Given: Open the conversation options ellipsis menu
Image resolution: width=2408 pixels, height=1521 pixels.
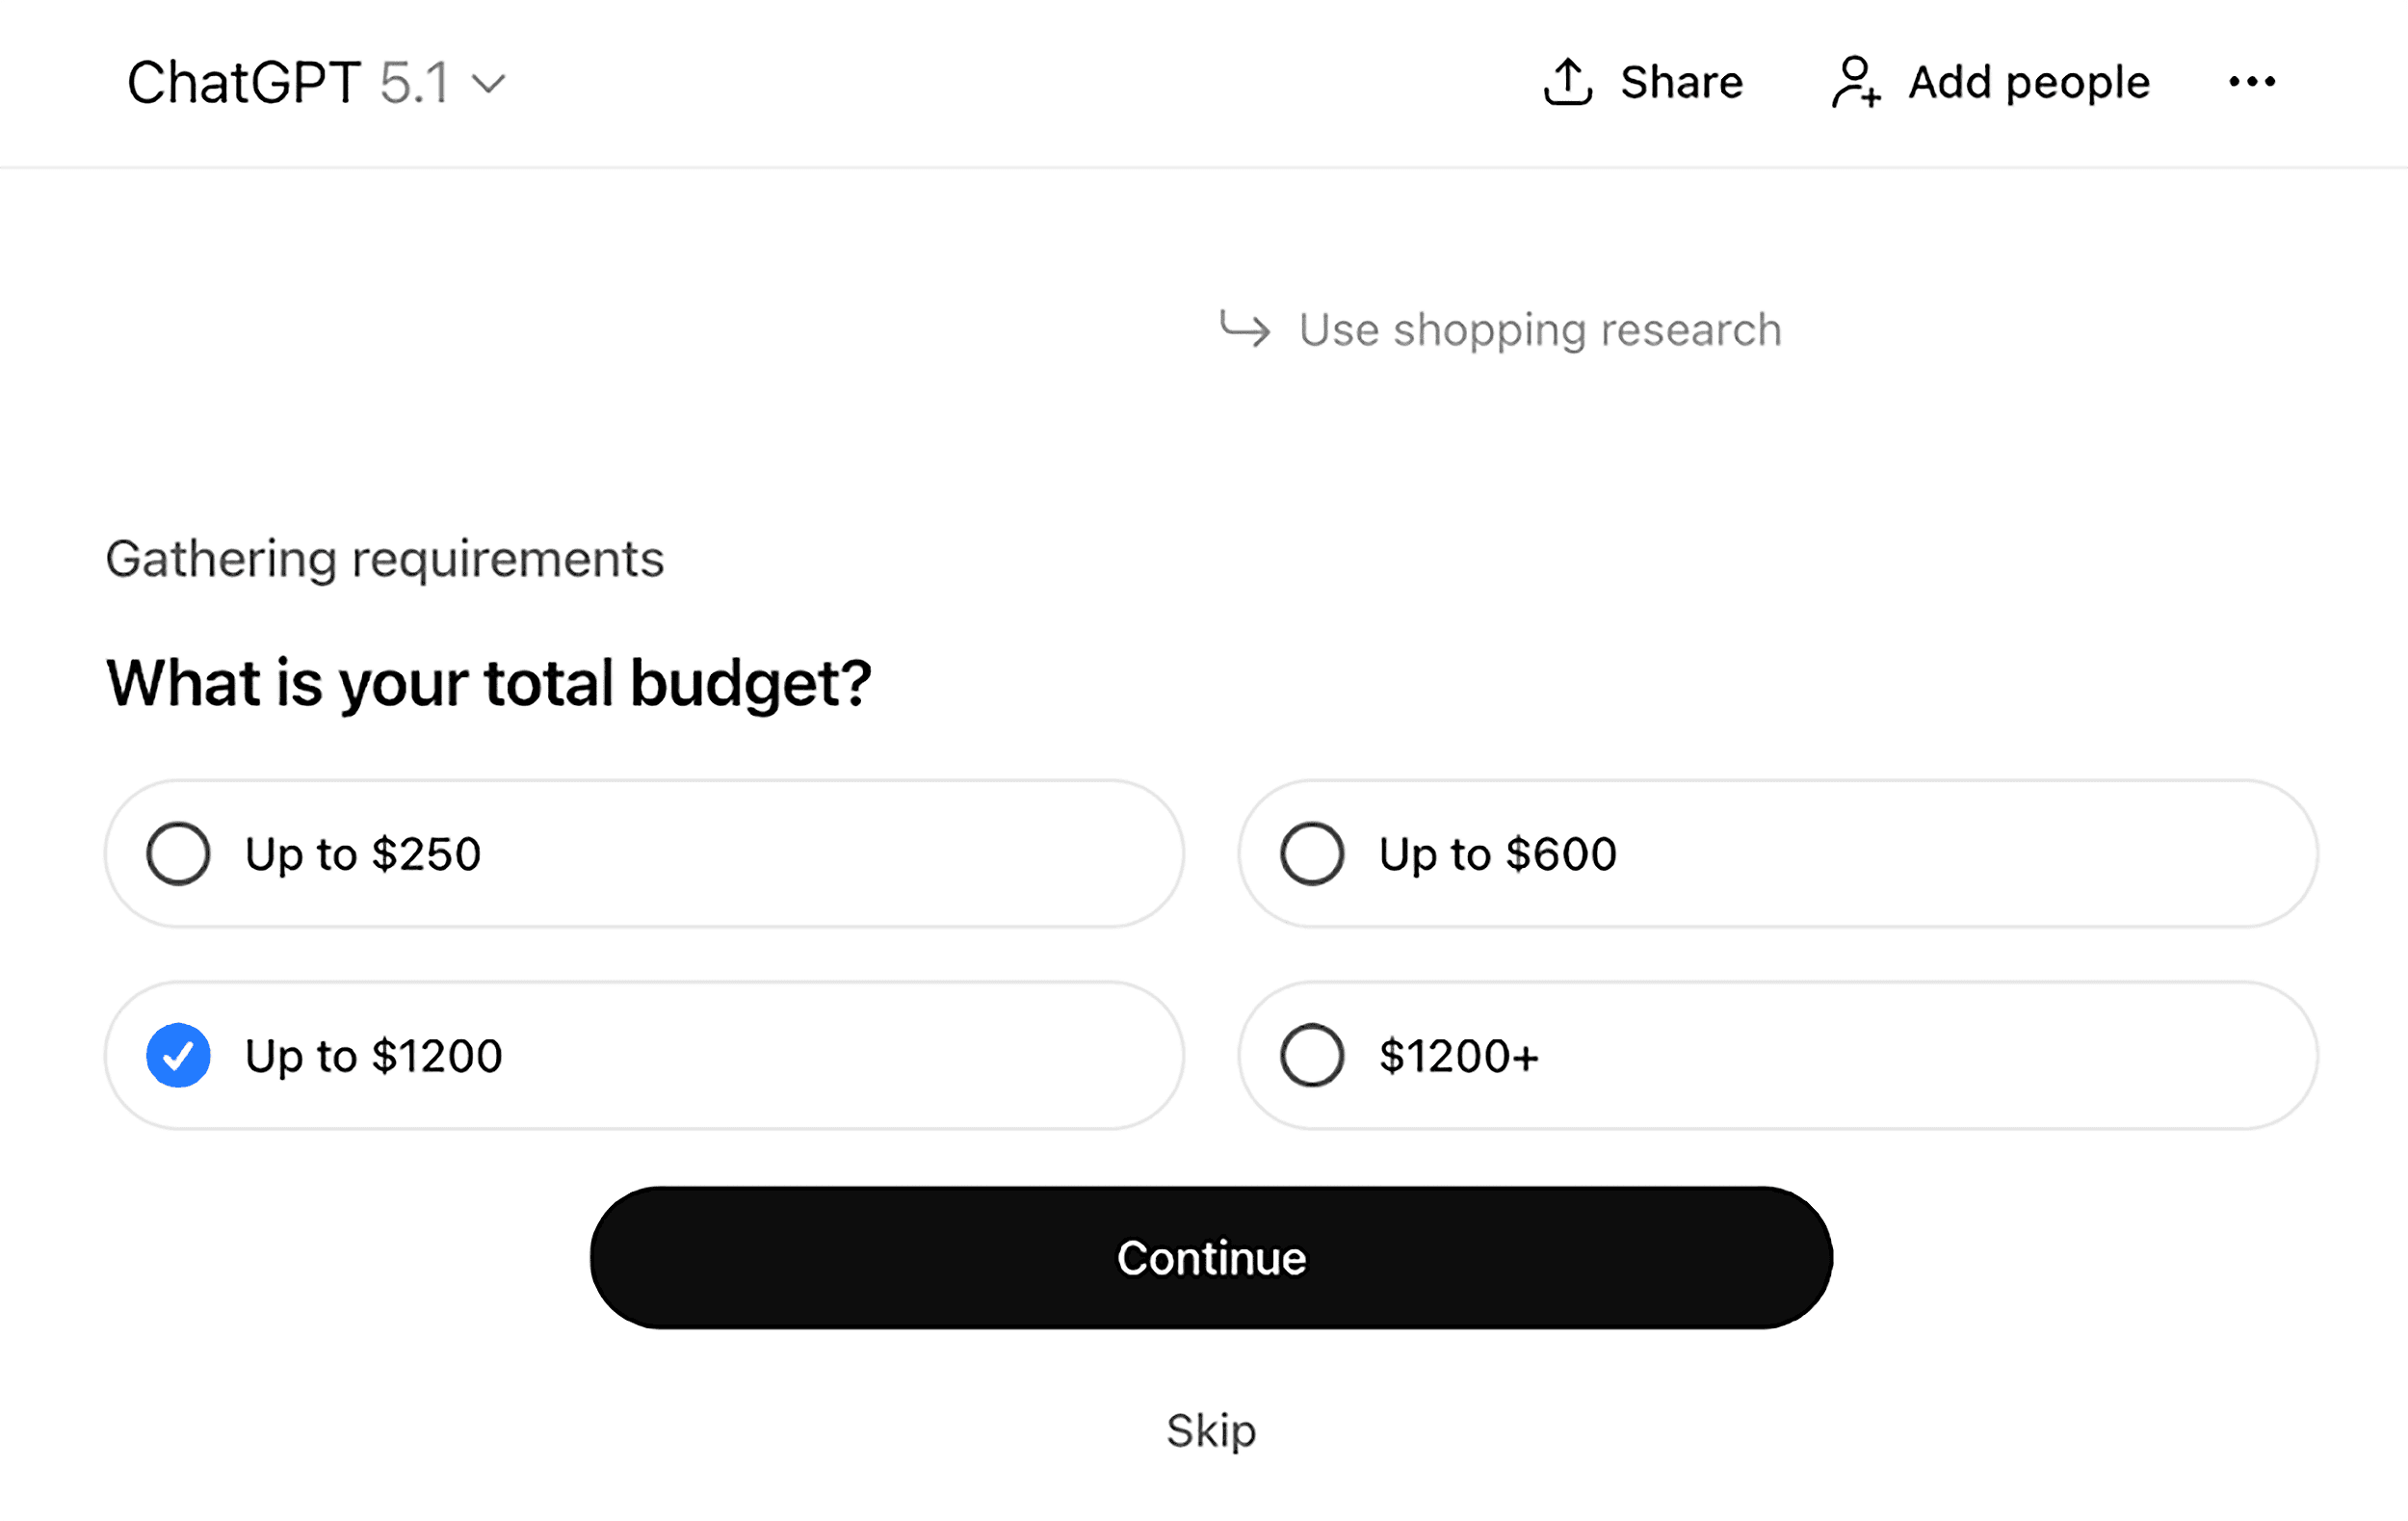Looking at the screenshot, I should pos(2251,82).
